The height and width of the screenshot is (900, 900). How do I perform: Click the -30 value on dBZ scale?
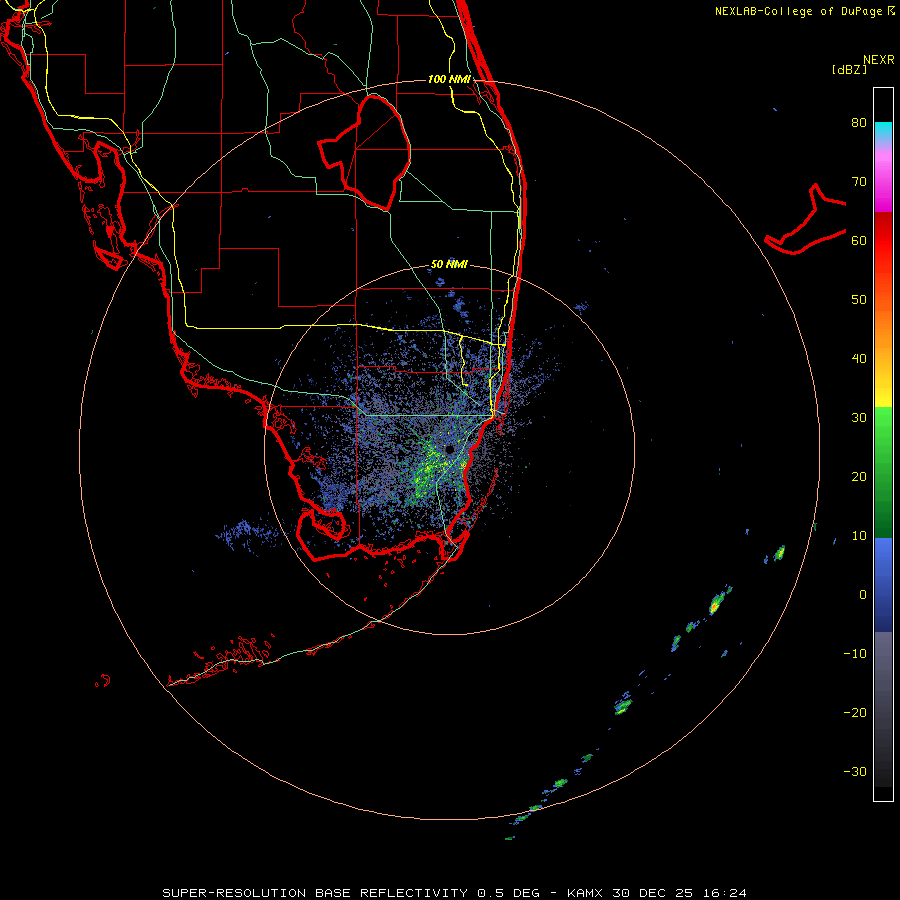(x=855, y=772)
